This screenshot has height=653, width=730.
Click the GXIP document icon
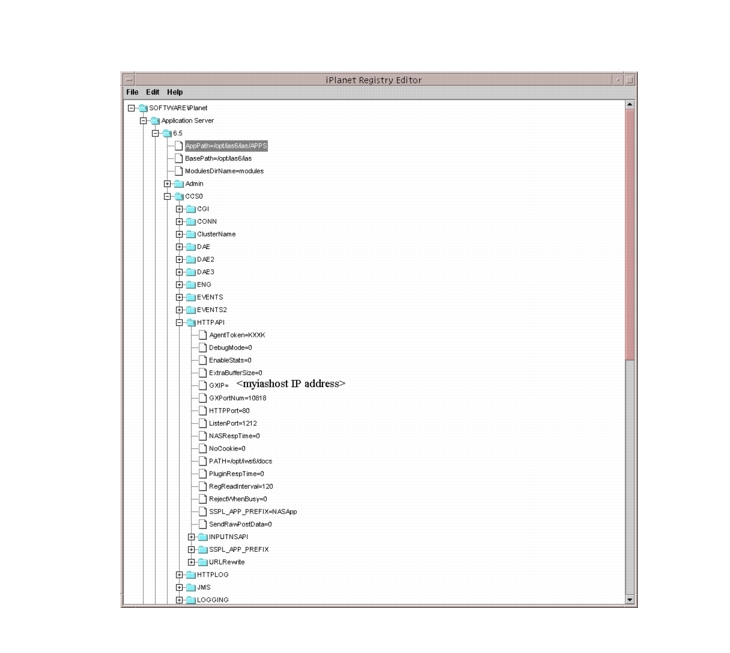point(203,385)
